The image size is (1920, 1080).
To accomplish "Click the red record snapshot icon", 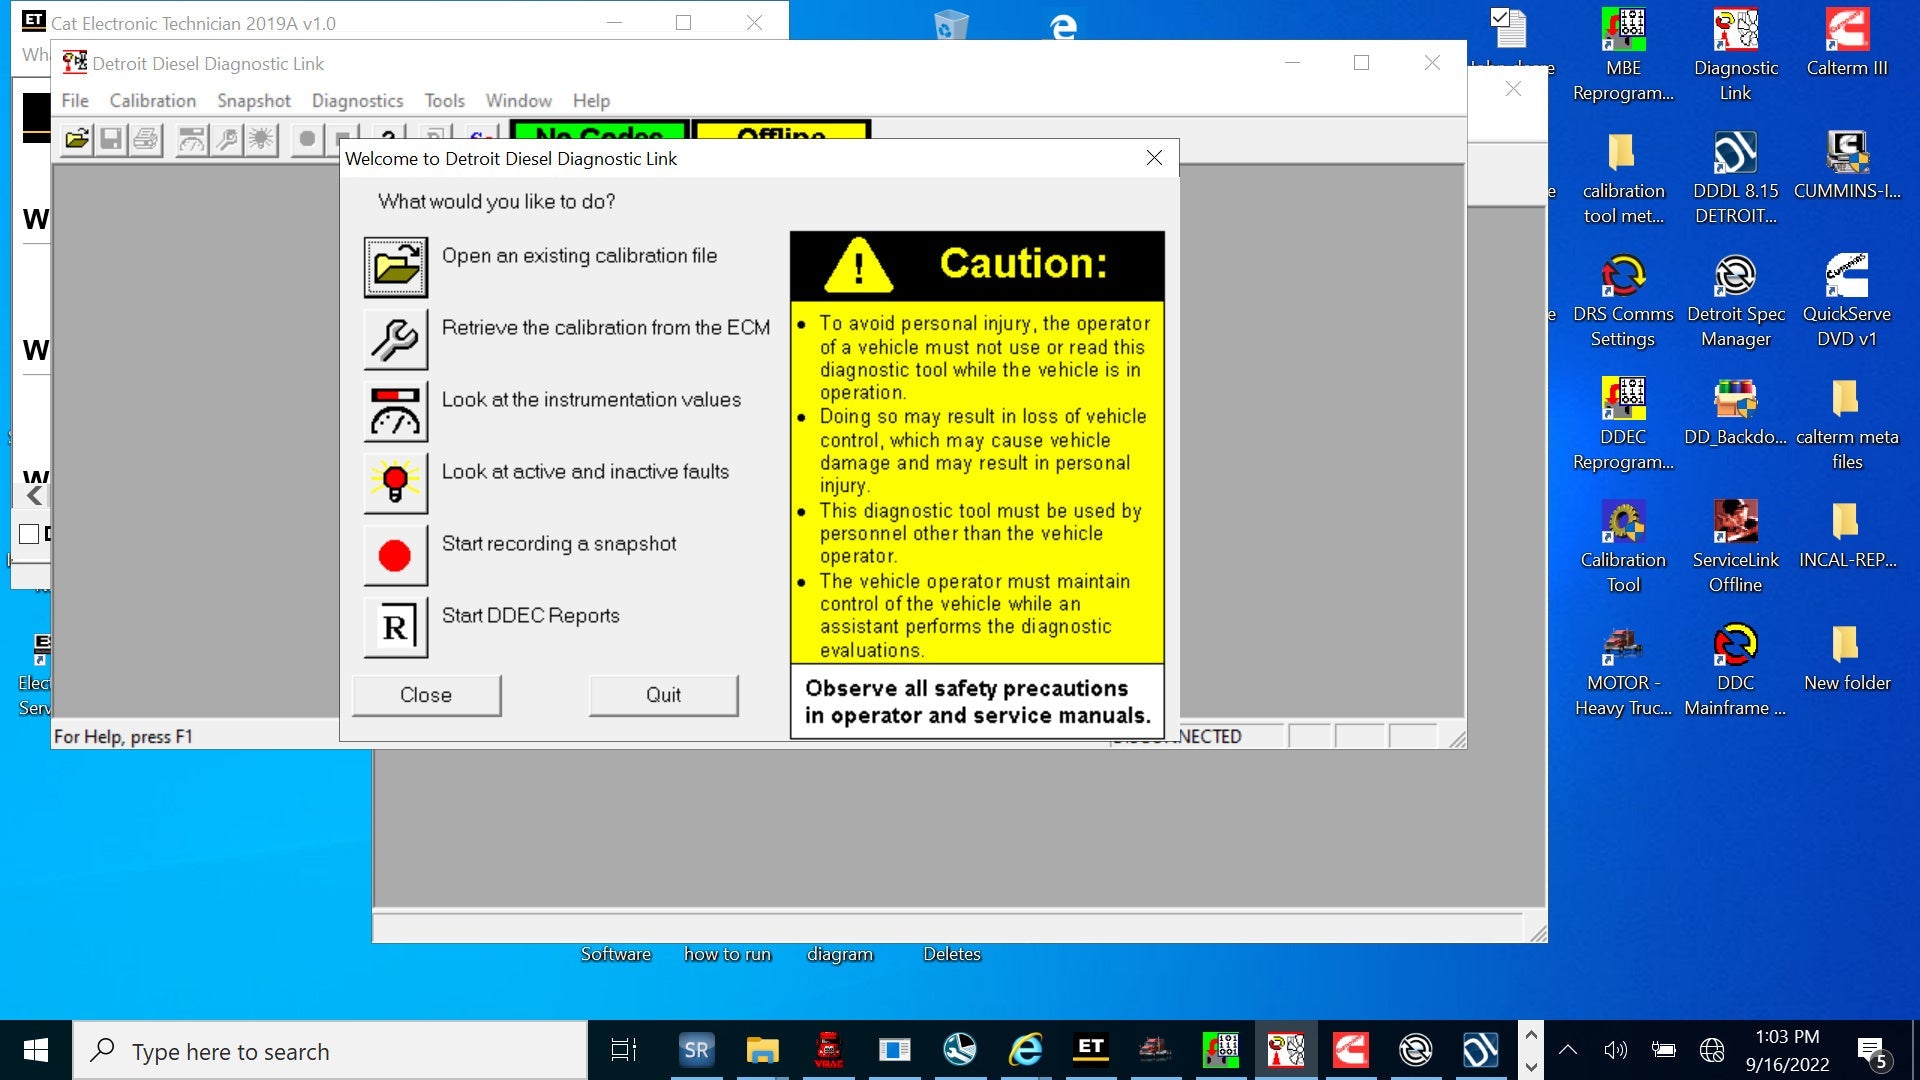I will click(x=395, y=555).
